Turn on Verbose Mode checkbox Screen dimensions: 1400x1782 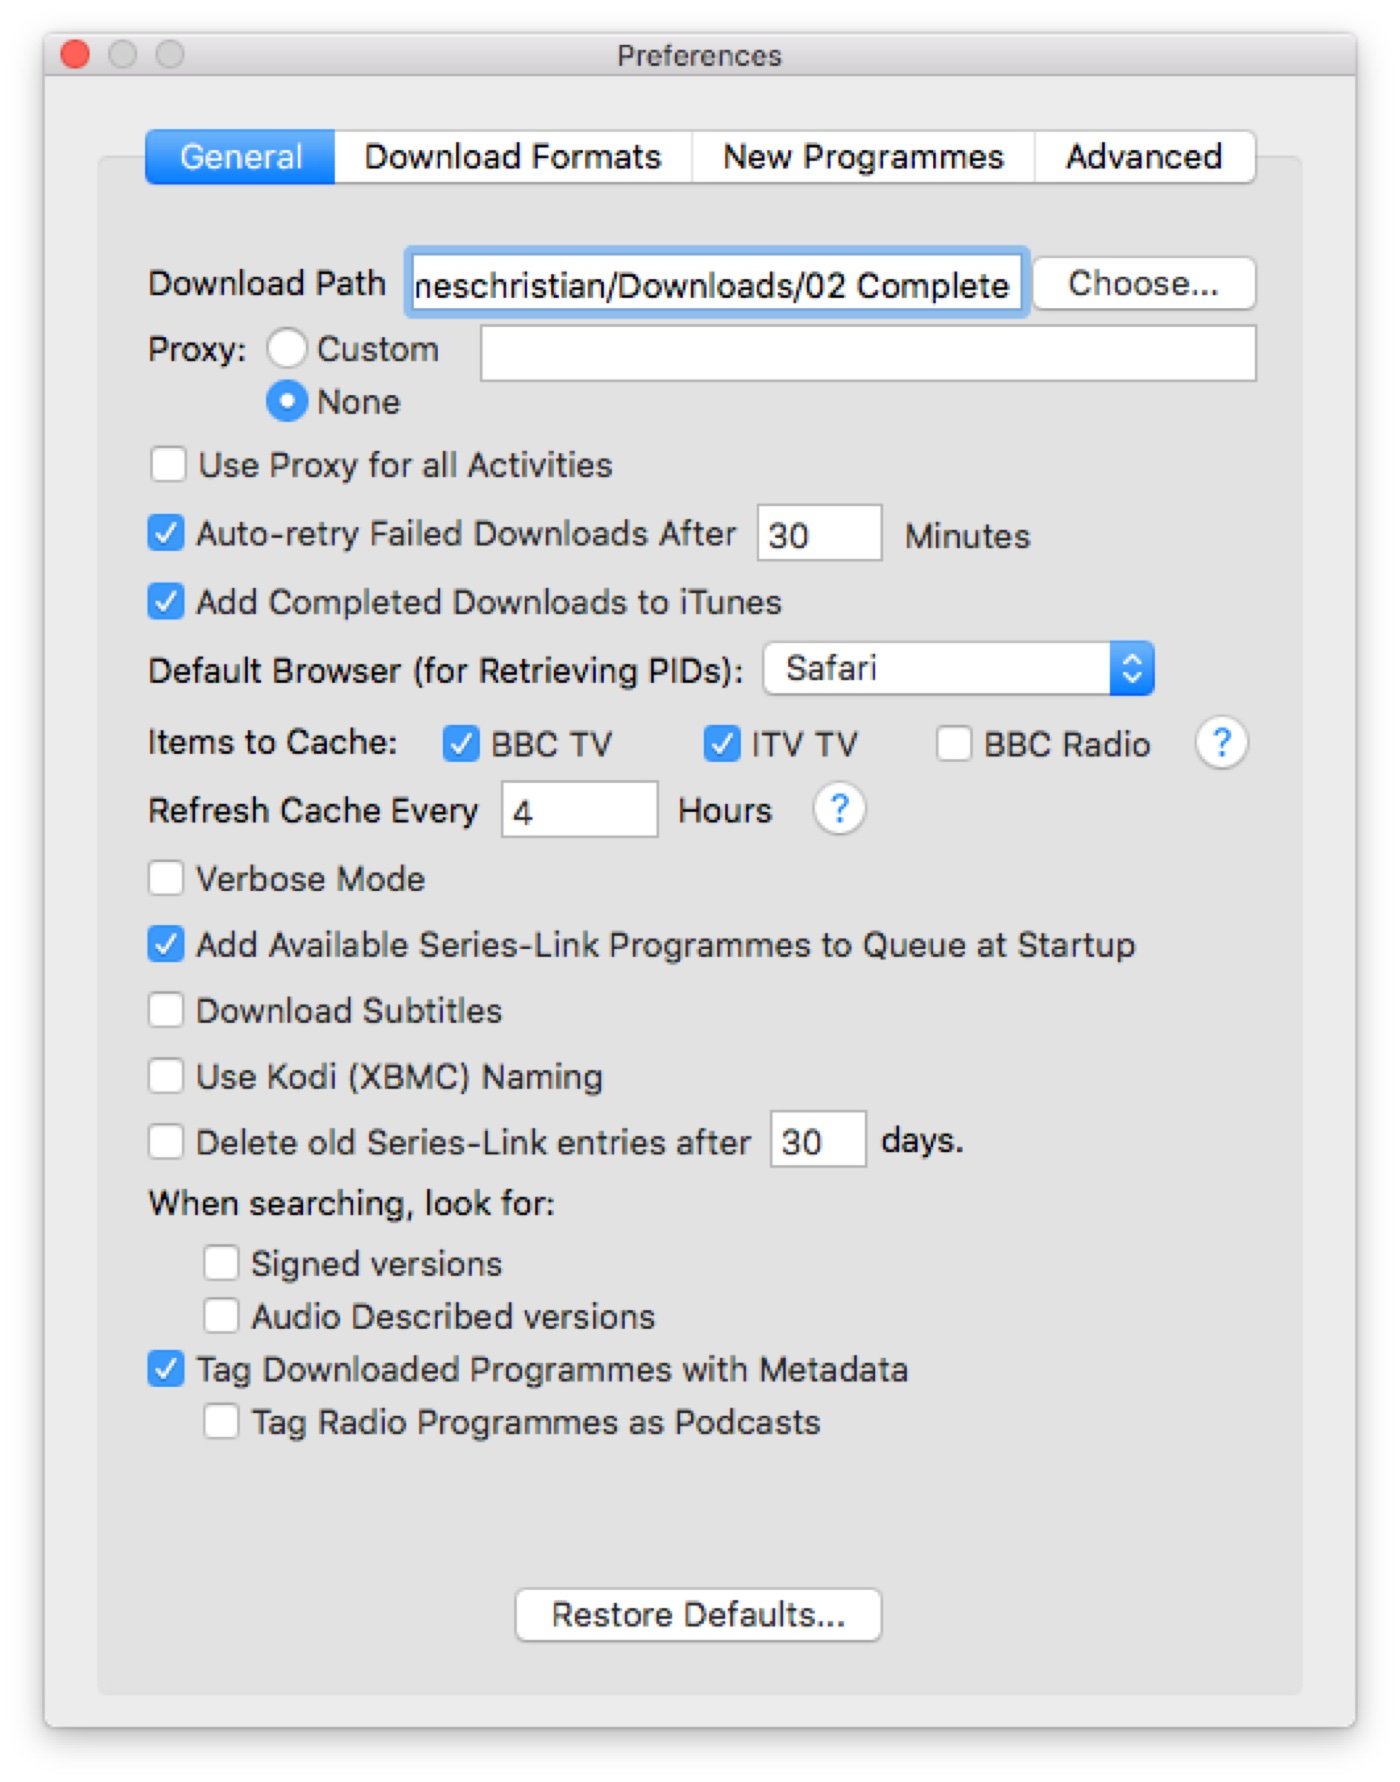[166, 878]
